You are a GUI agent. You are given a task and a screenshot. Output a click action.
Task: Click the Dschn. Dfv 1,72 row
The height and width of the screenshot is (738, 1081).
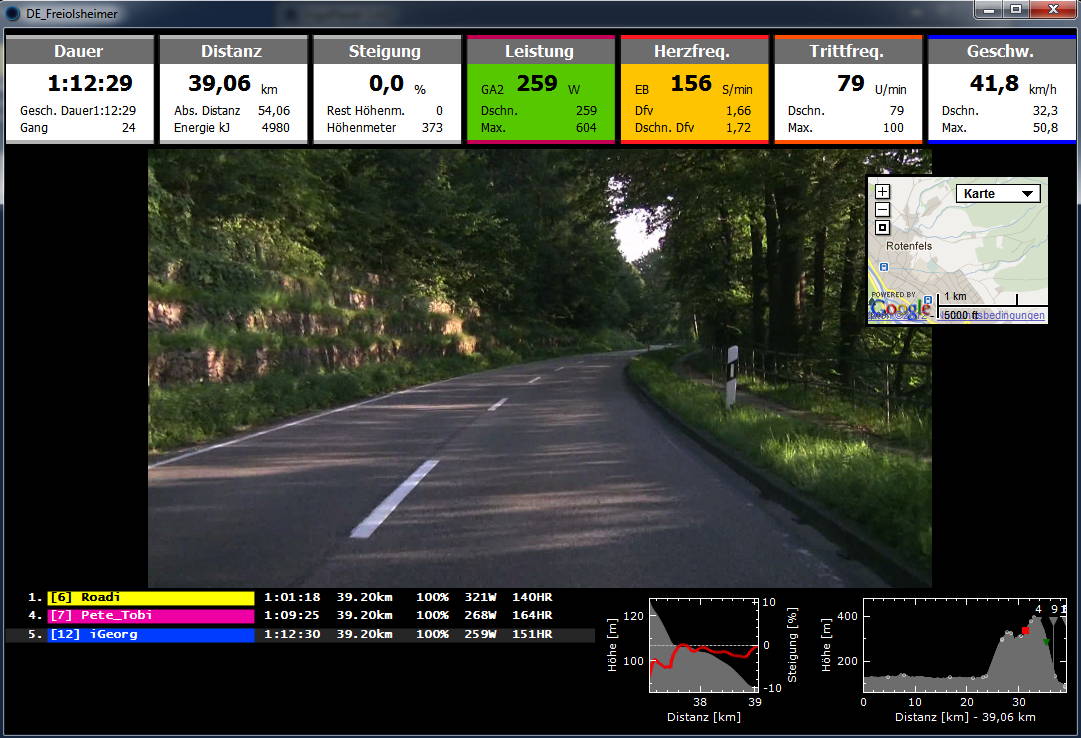pyautogui.click(x=693, y=128)
